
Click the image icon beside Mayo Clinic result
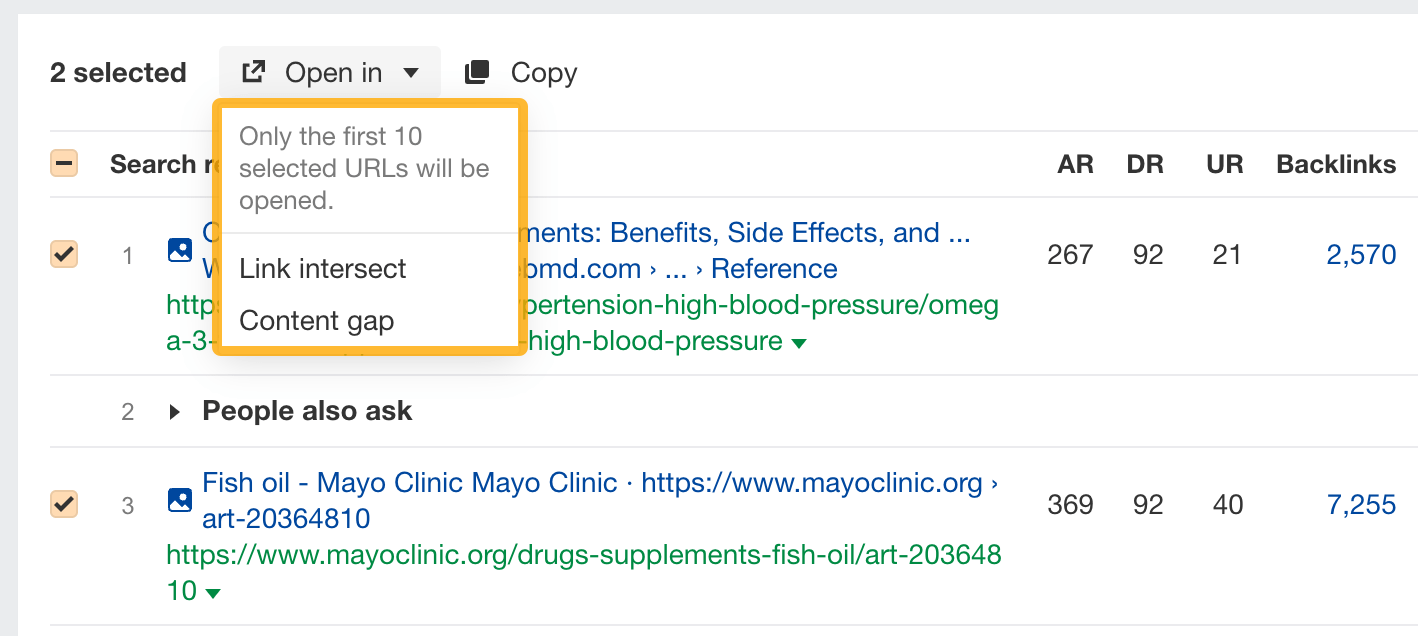click(180, 499)
